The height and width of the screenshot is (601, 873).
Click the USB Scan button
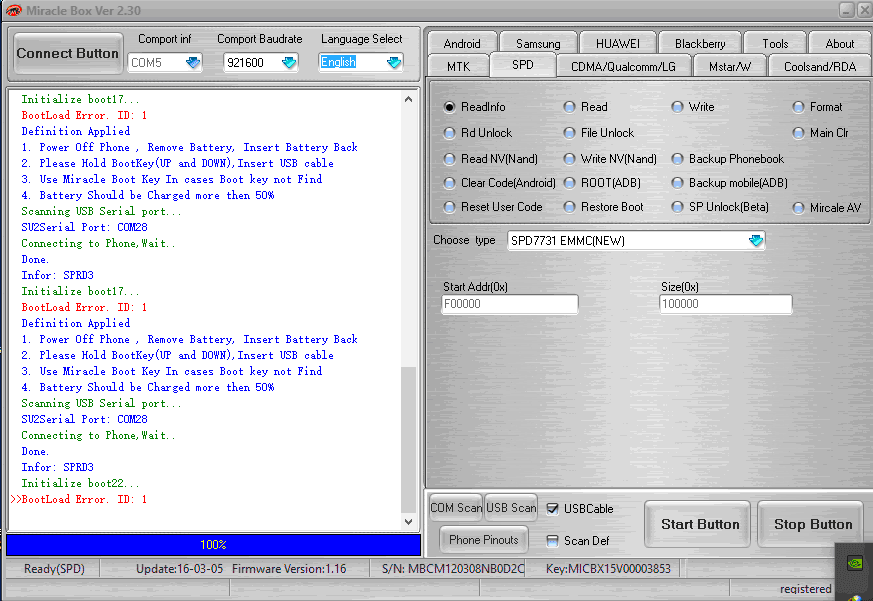point(511,507)
